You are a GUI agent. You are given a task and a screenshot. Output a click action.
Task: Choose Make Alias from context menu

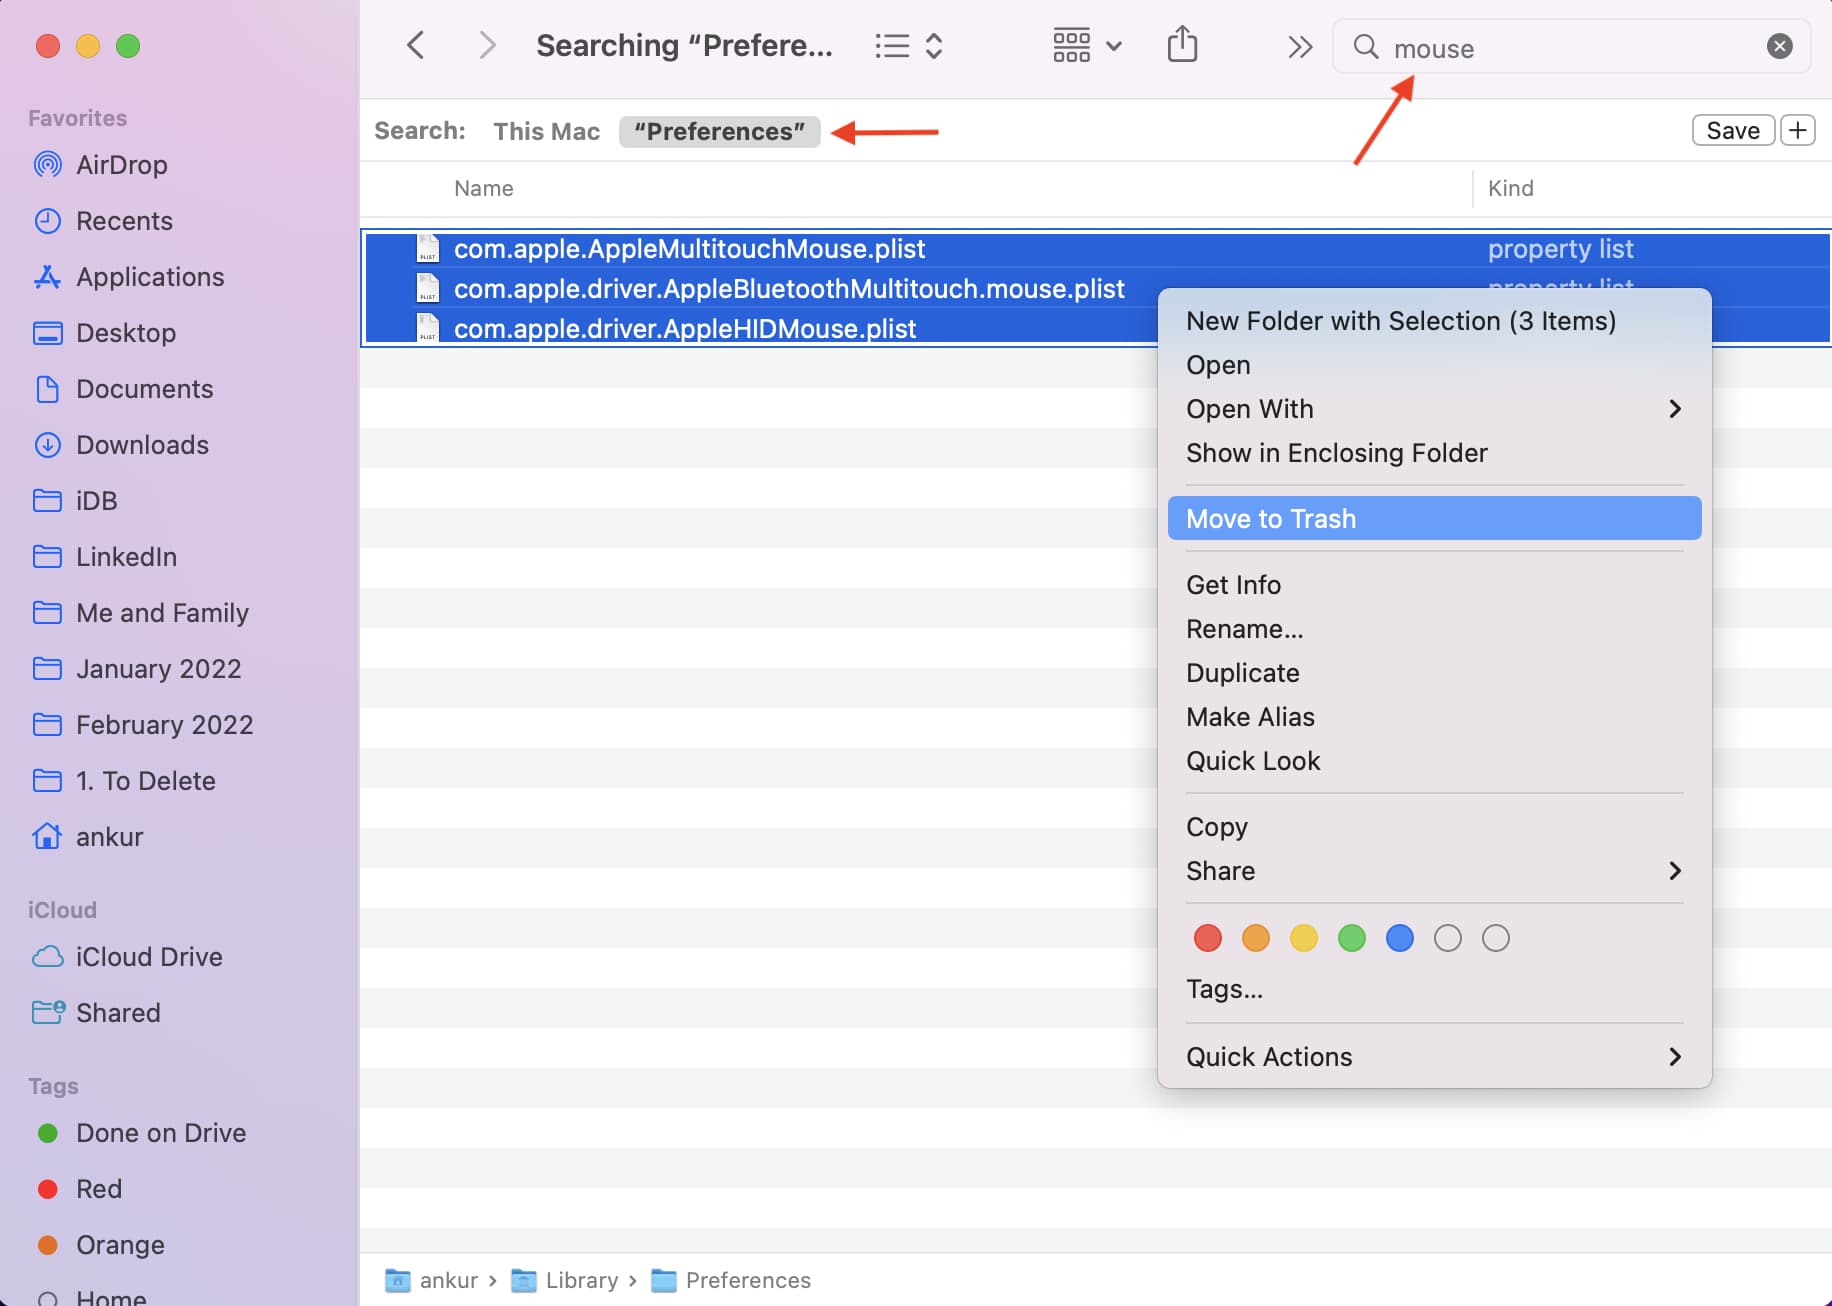1434,717
